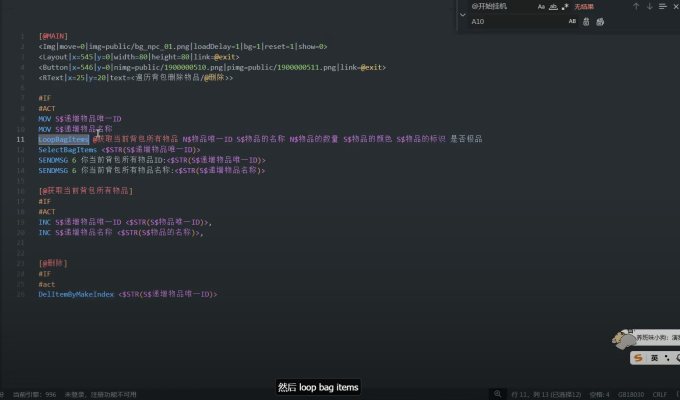Go to previous match arrow

[x=636, y=6]
